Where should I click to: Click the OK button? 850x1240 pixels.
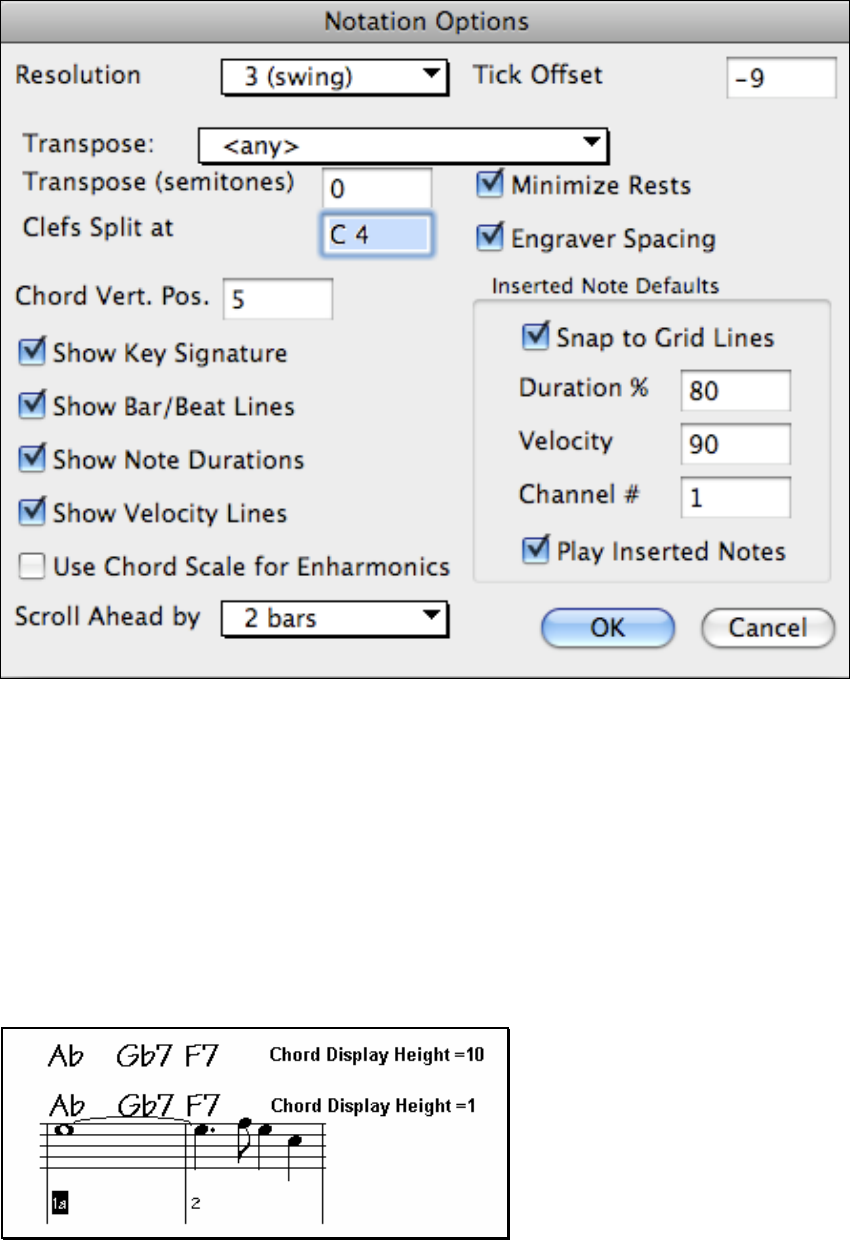608,628
